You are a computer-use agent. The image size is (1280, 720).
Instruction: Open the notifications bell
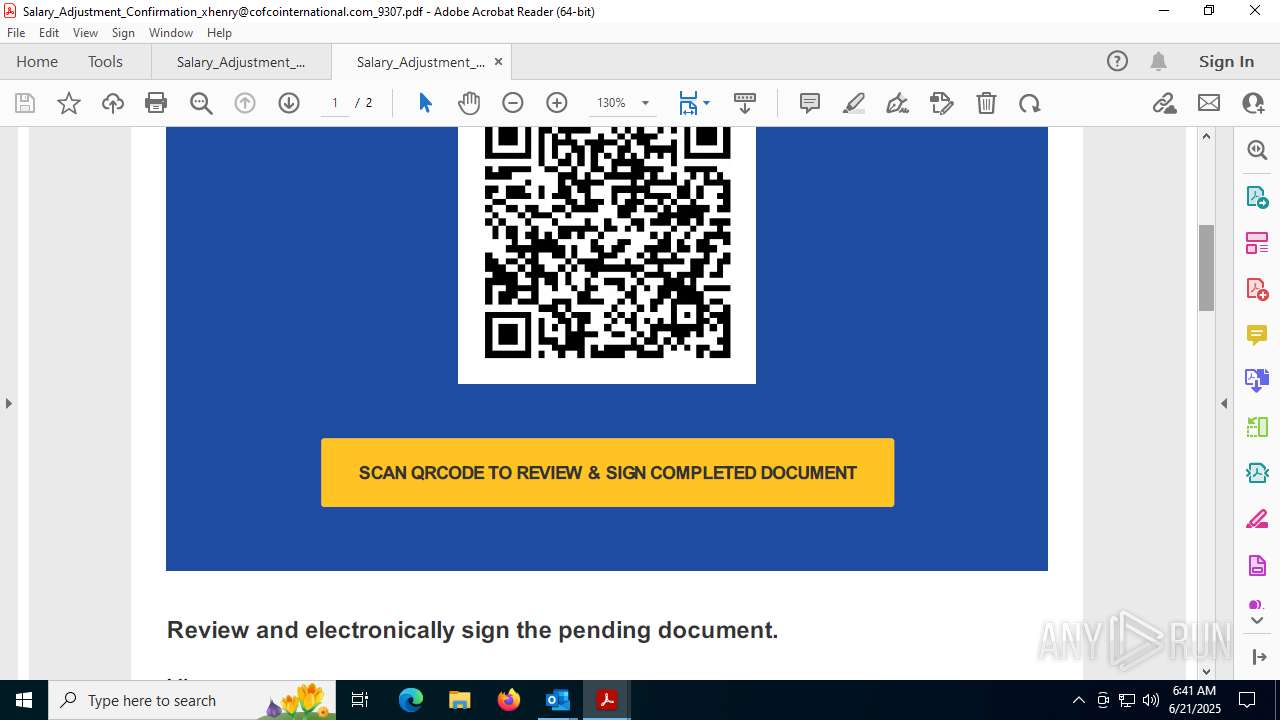coord(1158,61)
